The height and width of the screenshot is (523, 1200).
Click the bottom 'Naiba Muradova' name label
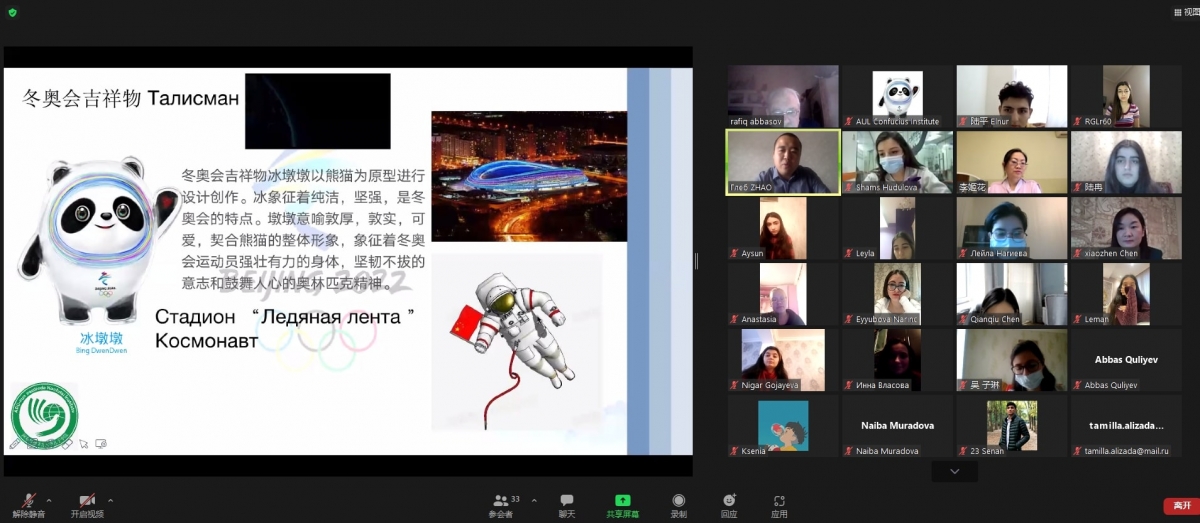pos(887,451)
